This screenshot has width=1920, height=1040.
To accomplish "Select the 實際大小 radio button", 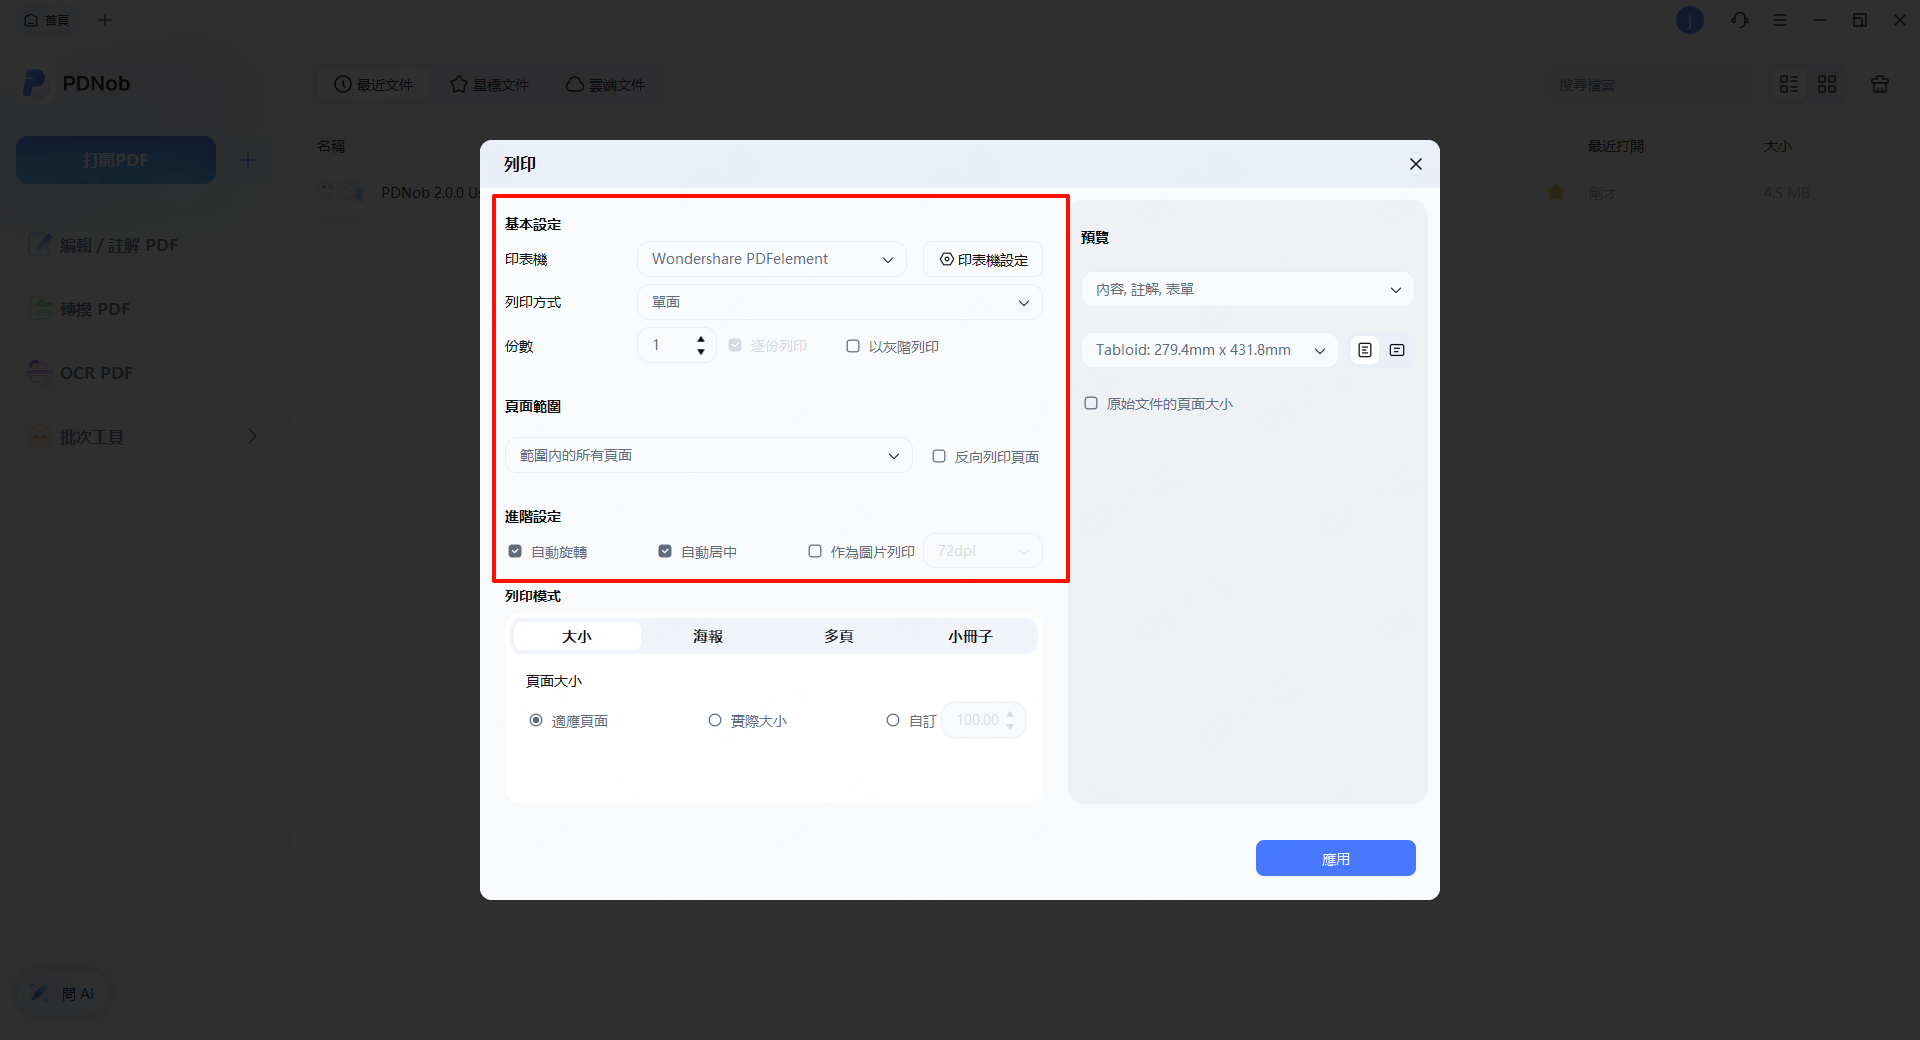I will (715, 720).
